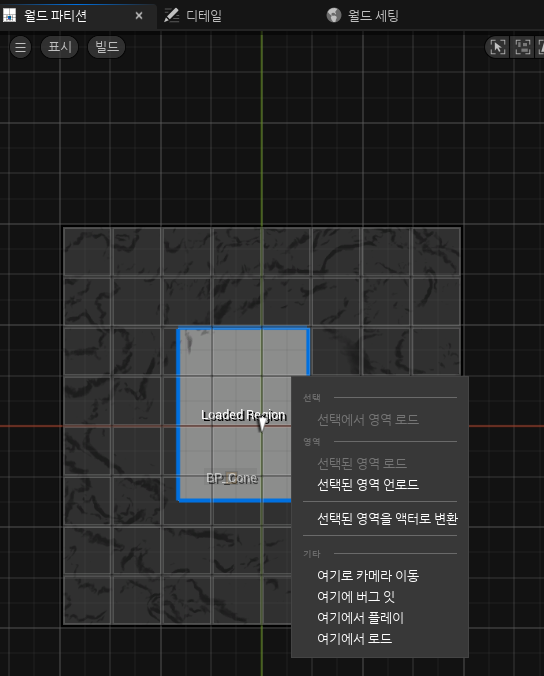Click the BP_Cone actor label

pos(232,478)
